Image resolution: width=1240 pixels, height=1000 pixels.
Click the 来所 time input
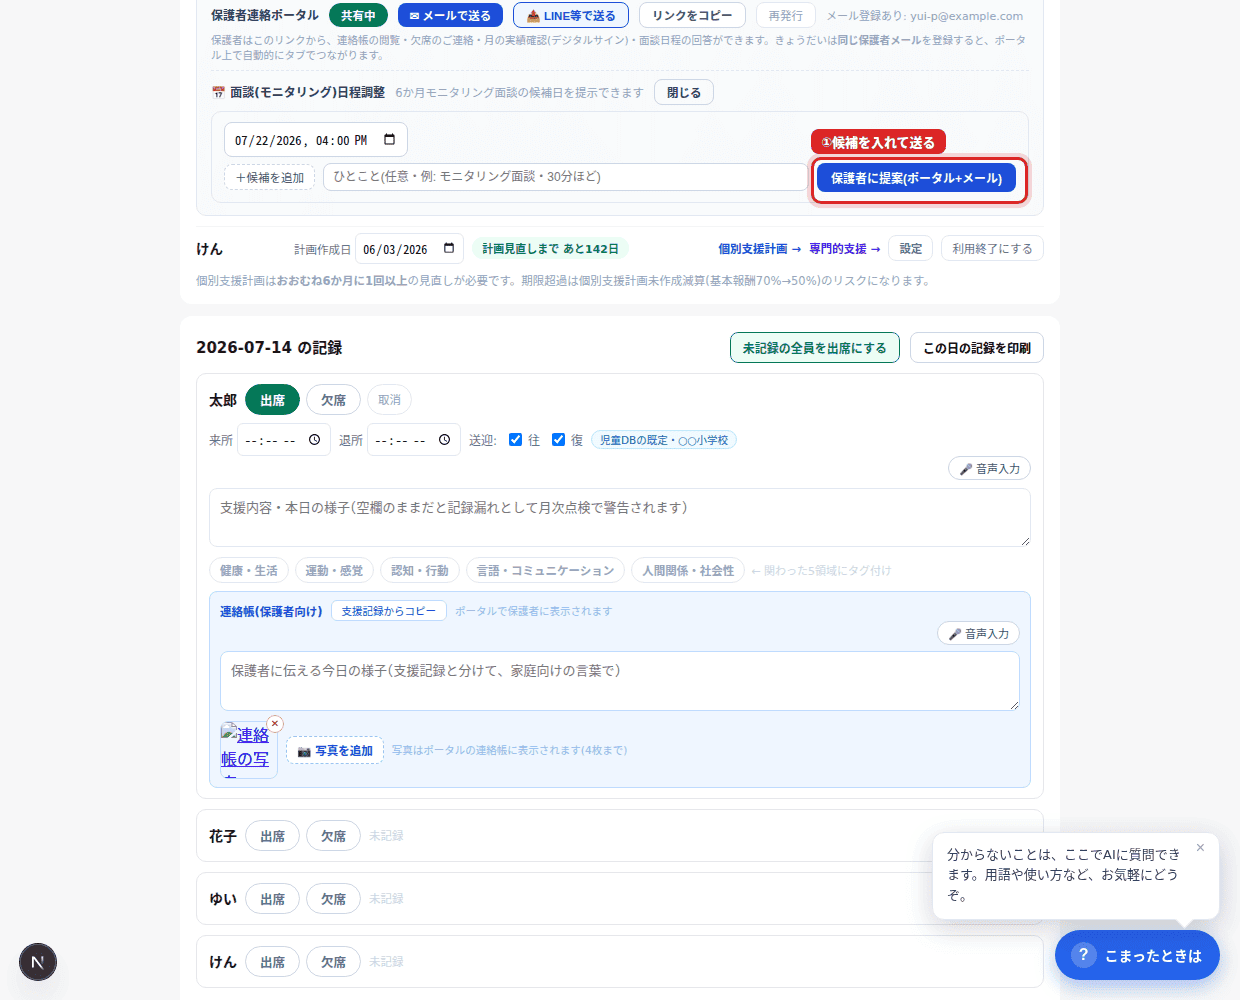(x=284, y=440)
